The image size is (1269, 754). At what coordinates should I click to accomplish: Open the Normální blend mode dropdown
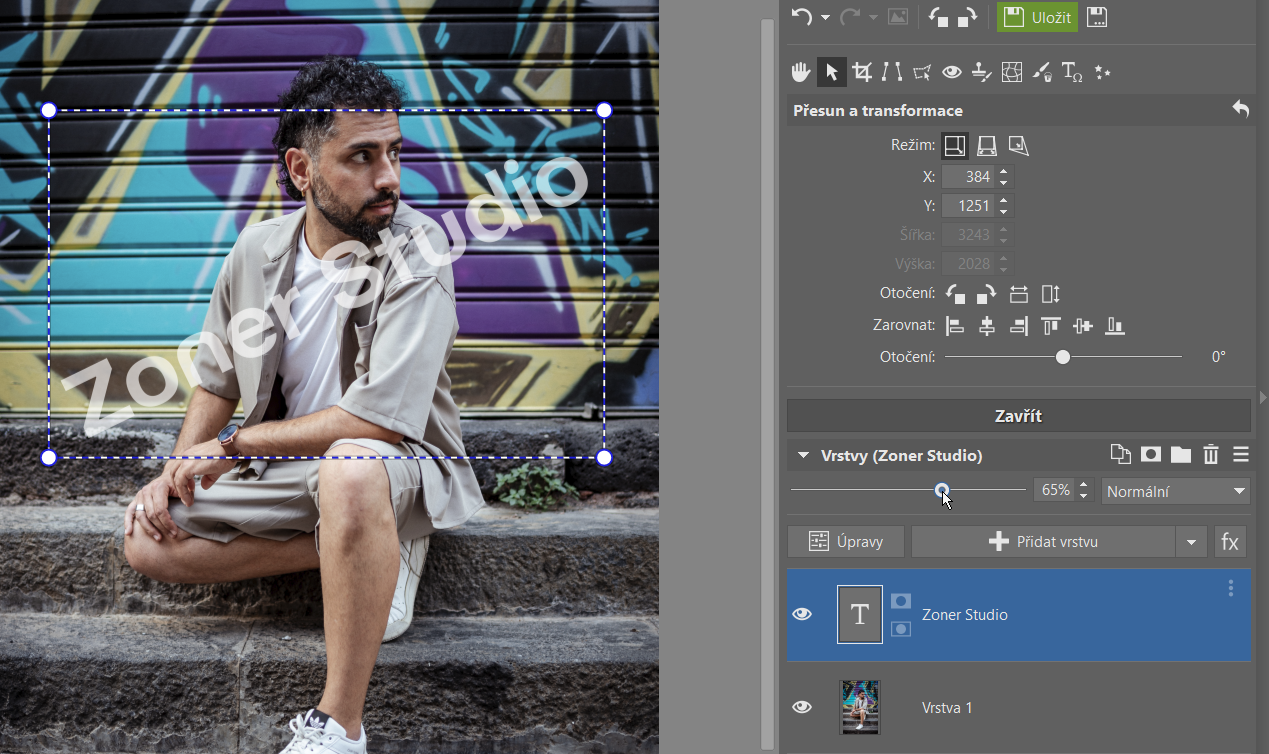pyautogui.click(x=1175, y=491)
